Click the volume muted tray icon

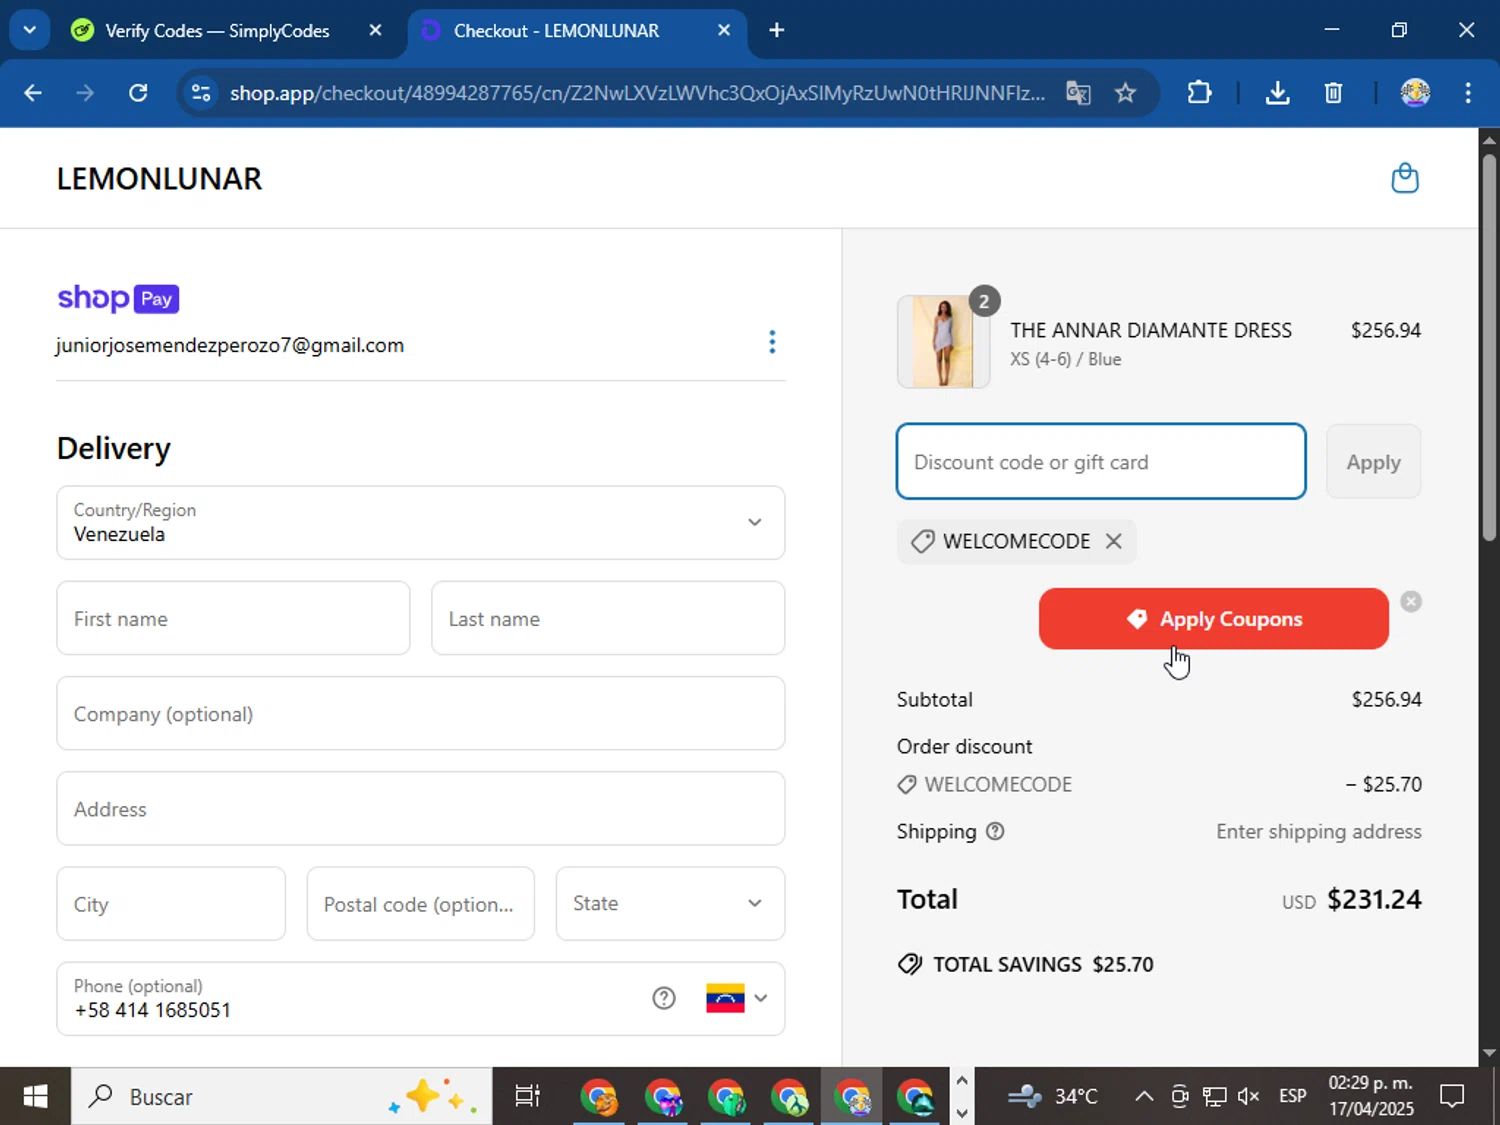[1248, 1096]
